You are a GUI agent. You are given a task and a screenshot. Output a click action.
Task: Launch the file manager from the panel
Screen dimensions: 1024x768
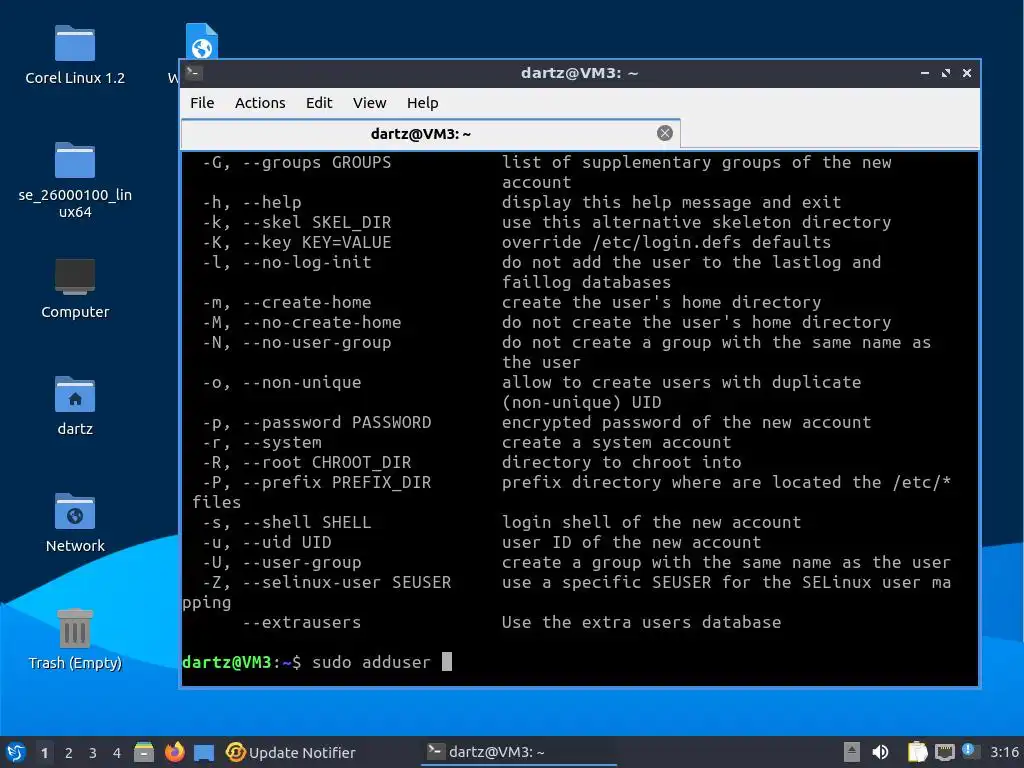tap(144, 752)
